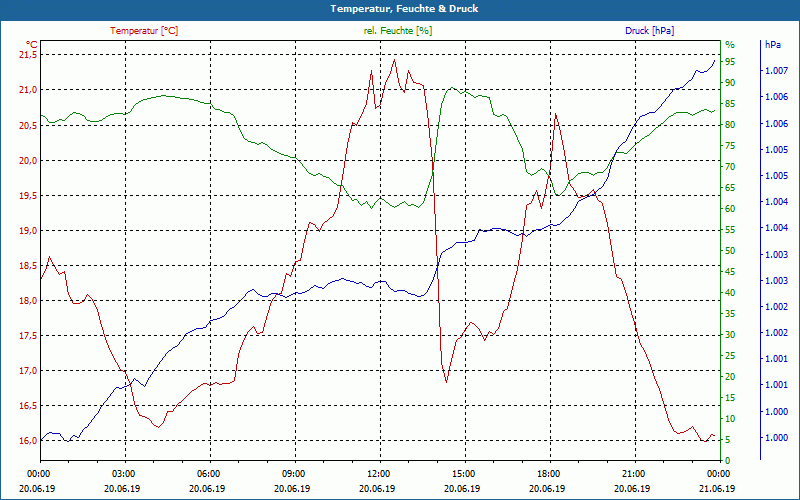Pick the '16,5' temperature axis value
This screenshot has width=800, height=500.
28,406
